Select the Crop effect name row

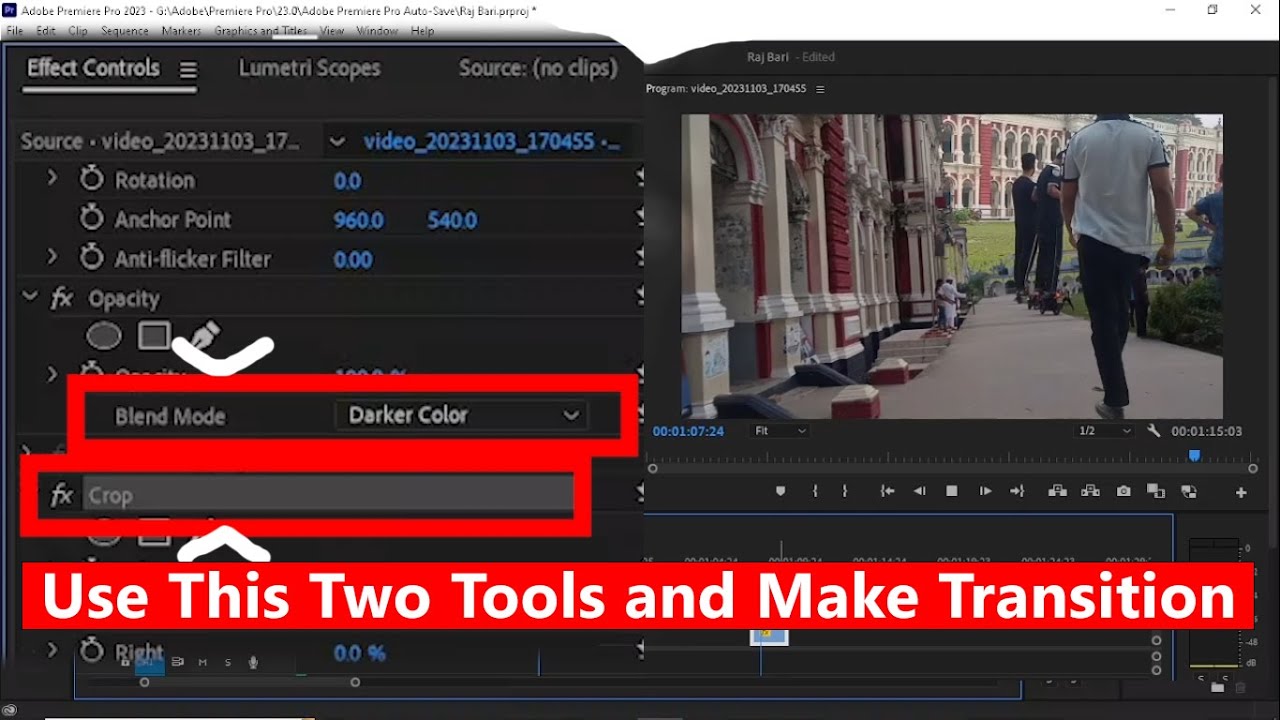[x=328, y=495]
